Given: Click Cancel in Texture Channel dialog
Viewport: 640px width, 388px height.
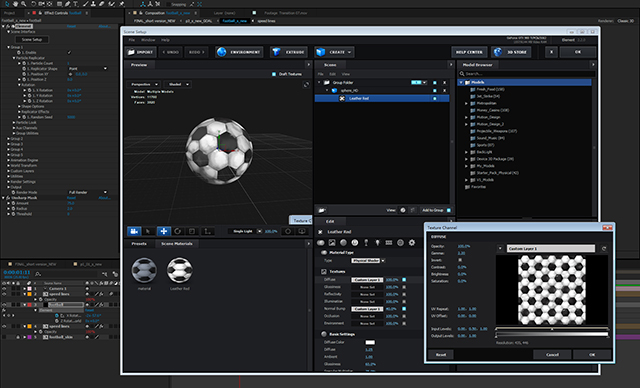Looking at the screenshot, I should [552, 355].
